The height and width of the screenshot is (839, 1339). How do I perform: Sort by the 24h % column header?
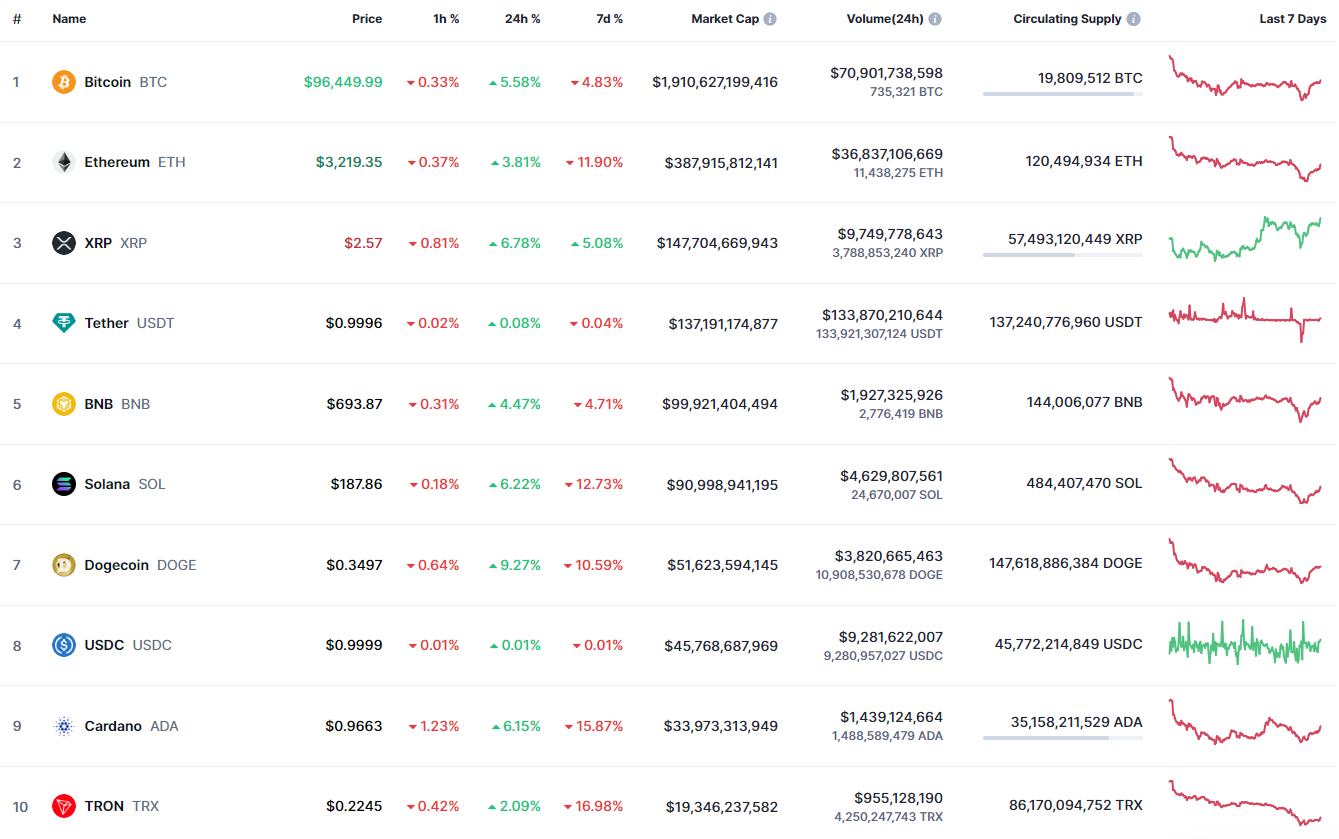click(522, 19)
